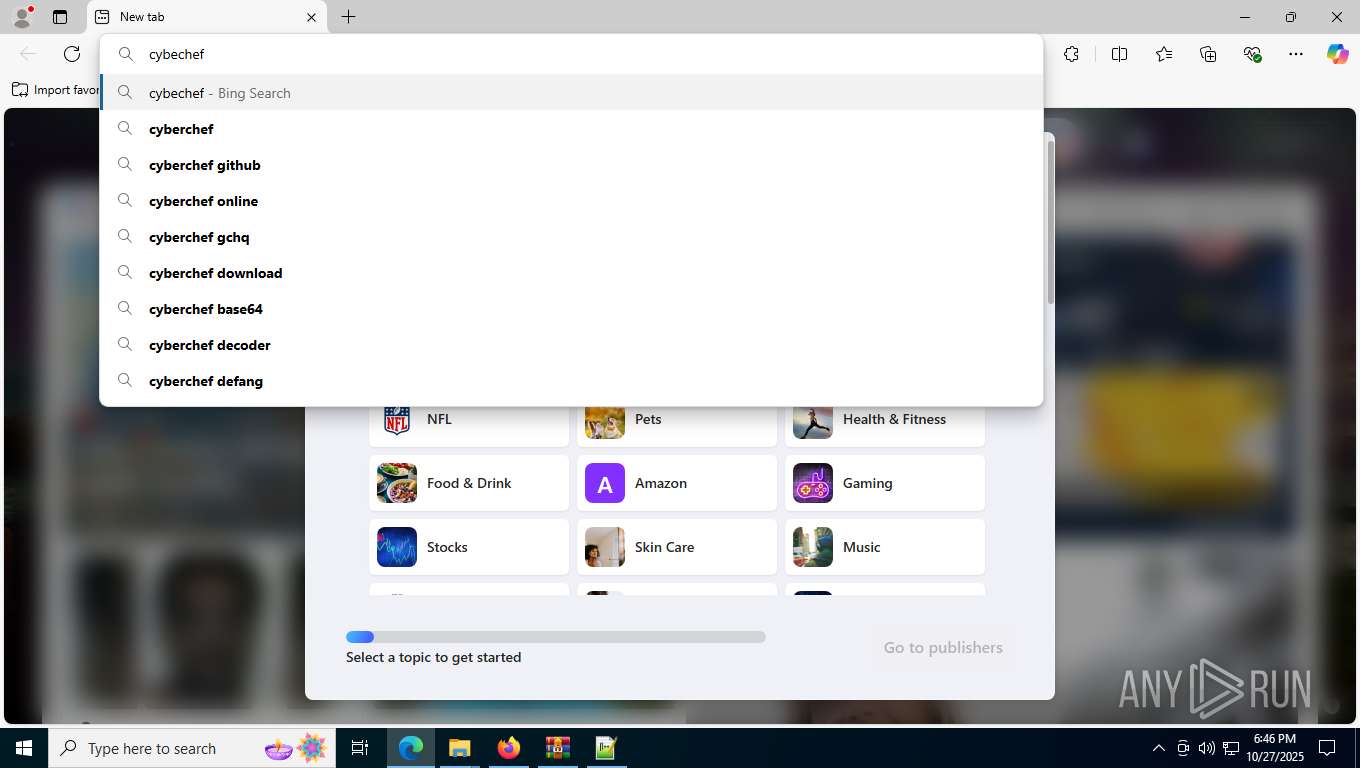The height and width of the screenshot is (768, 1360).
Task: Select cyberchef base64 suggestion
Action: coord(571,309)
